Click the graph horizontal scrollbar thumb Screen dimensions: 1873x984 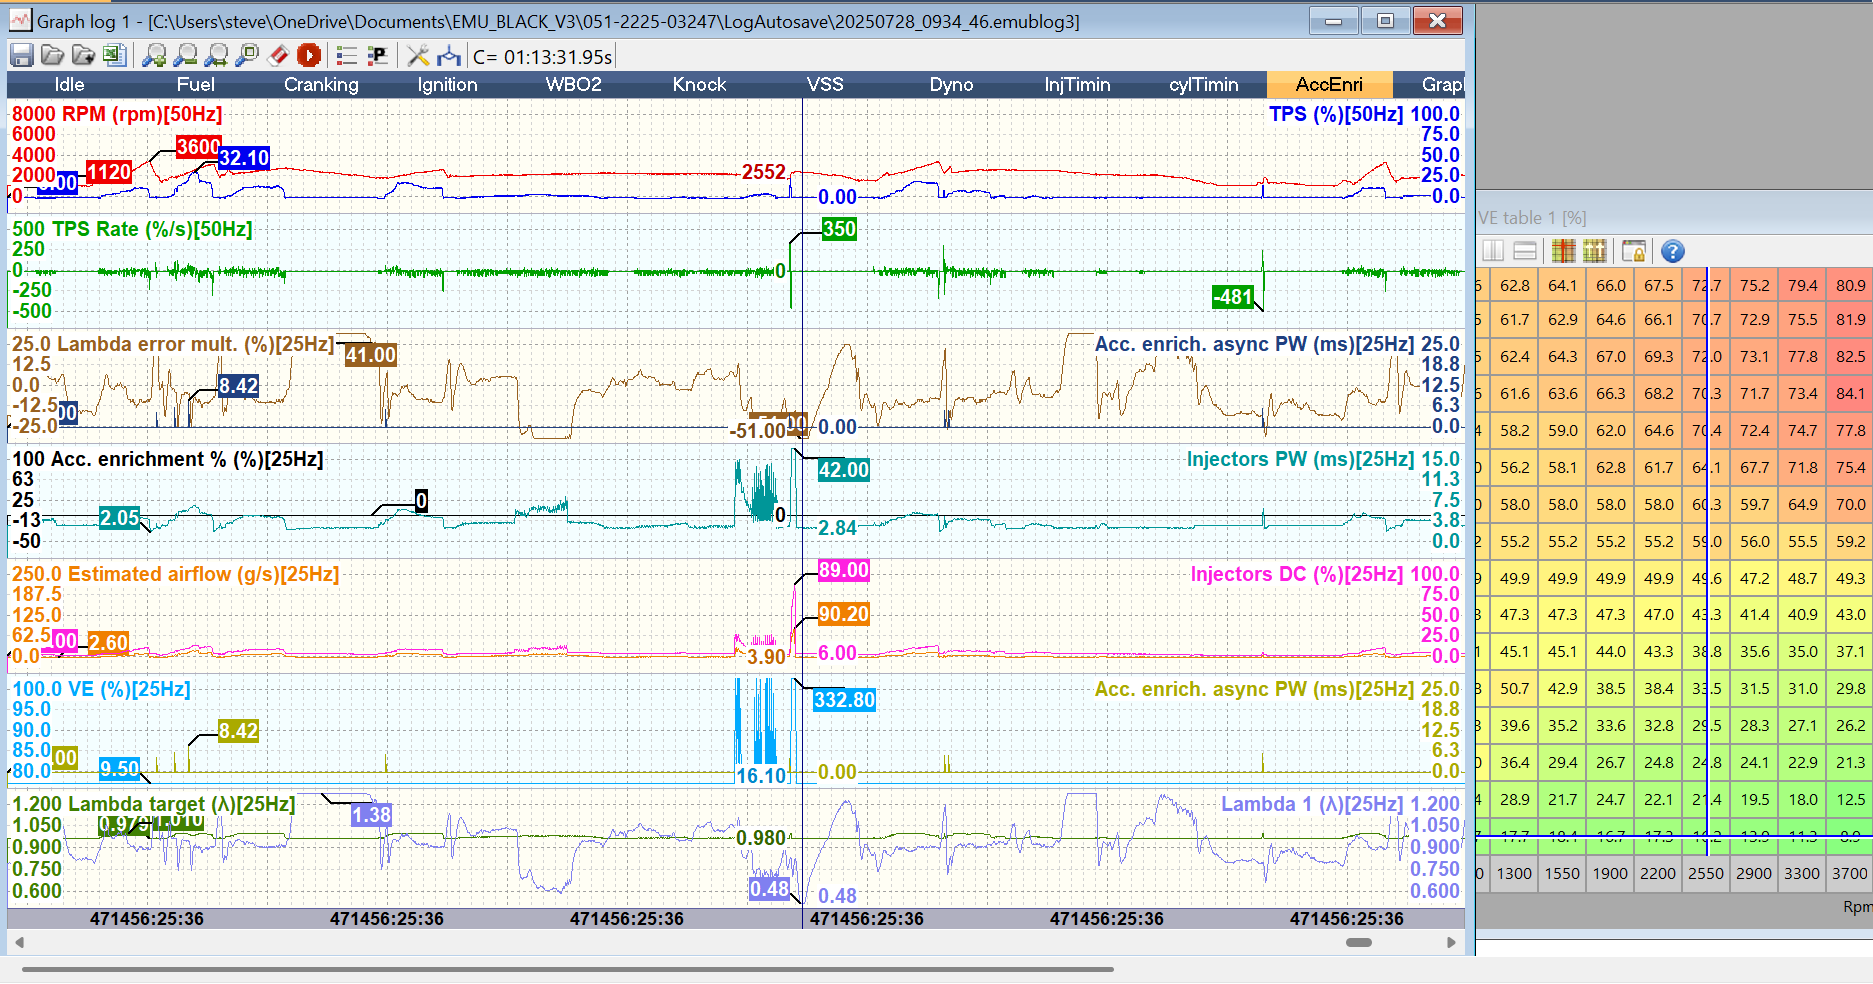pos(1359,942)
